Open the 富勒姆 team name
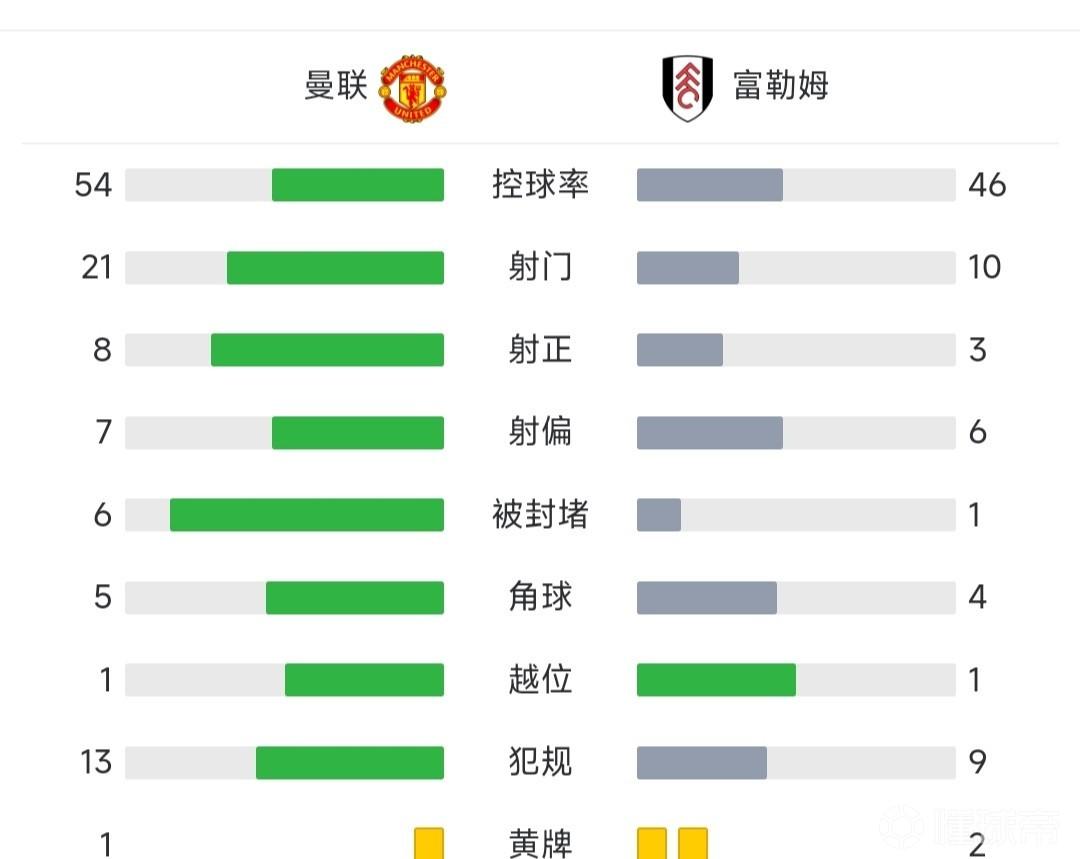1080x859 pixels. [x=780, y=86]
